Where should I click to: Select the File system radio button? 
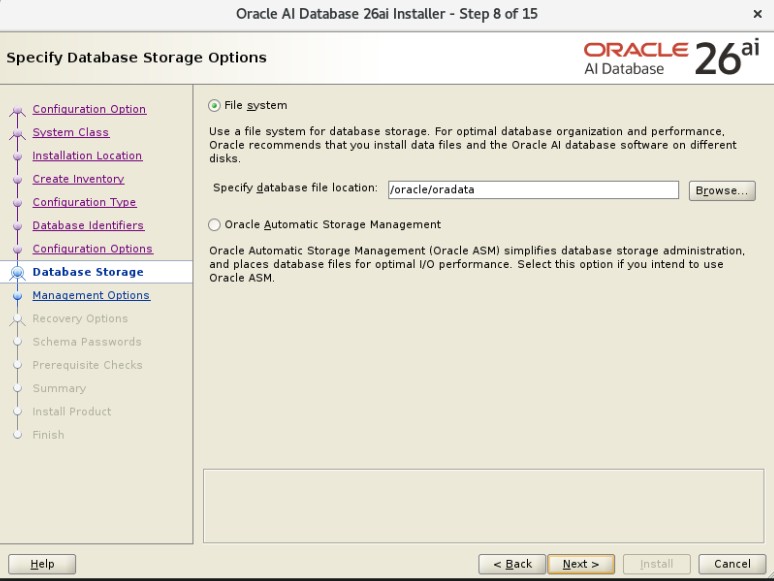[214, 106]
